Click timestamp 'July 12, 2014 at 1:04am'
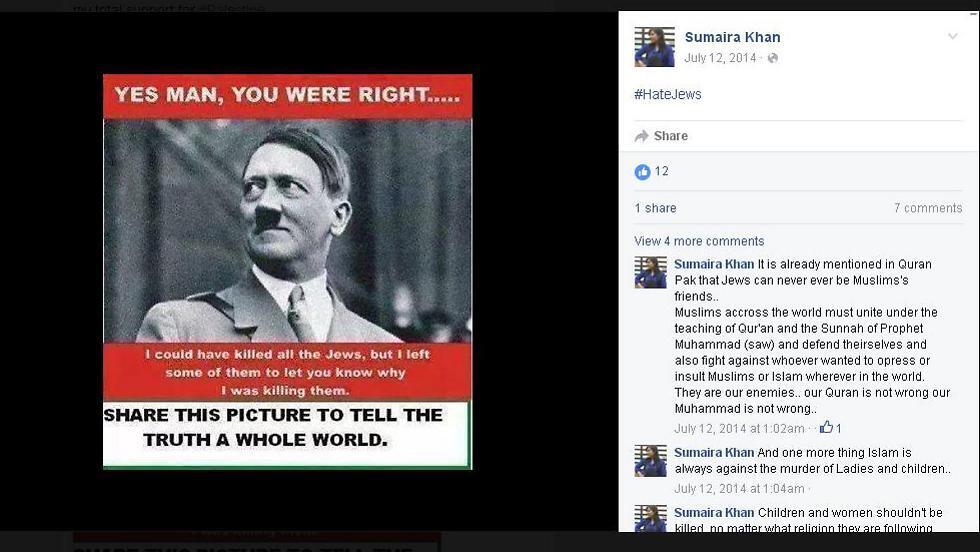 coord(739,489)
